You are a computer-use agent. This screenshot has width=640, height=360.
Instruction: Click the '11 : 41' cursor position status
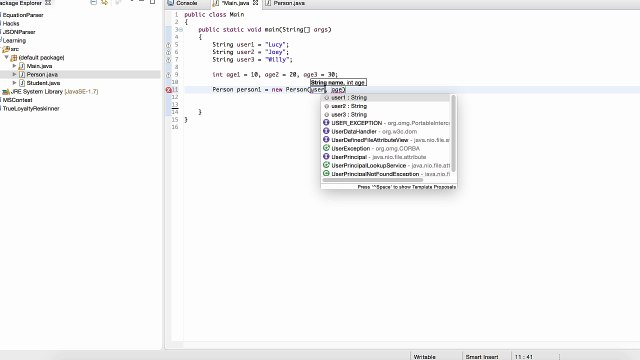point(524,357)
